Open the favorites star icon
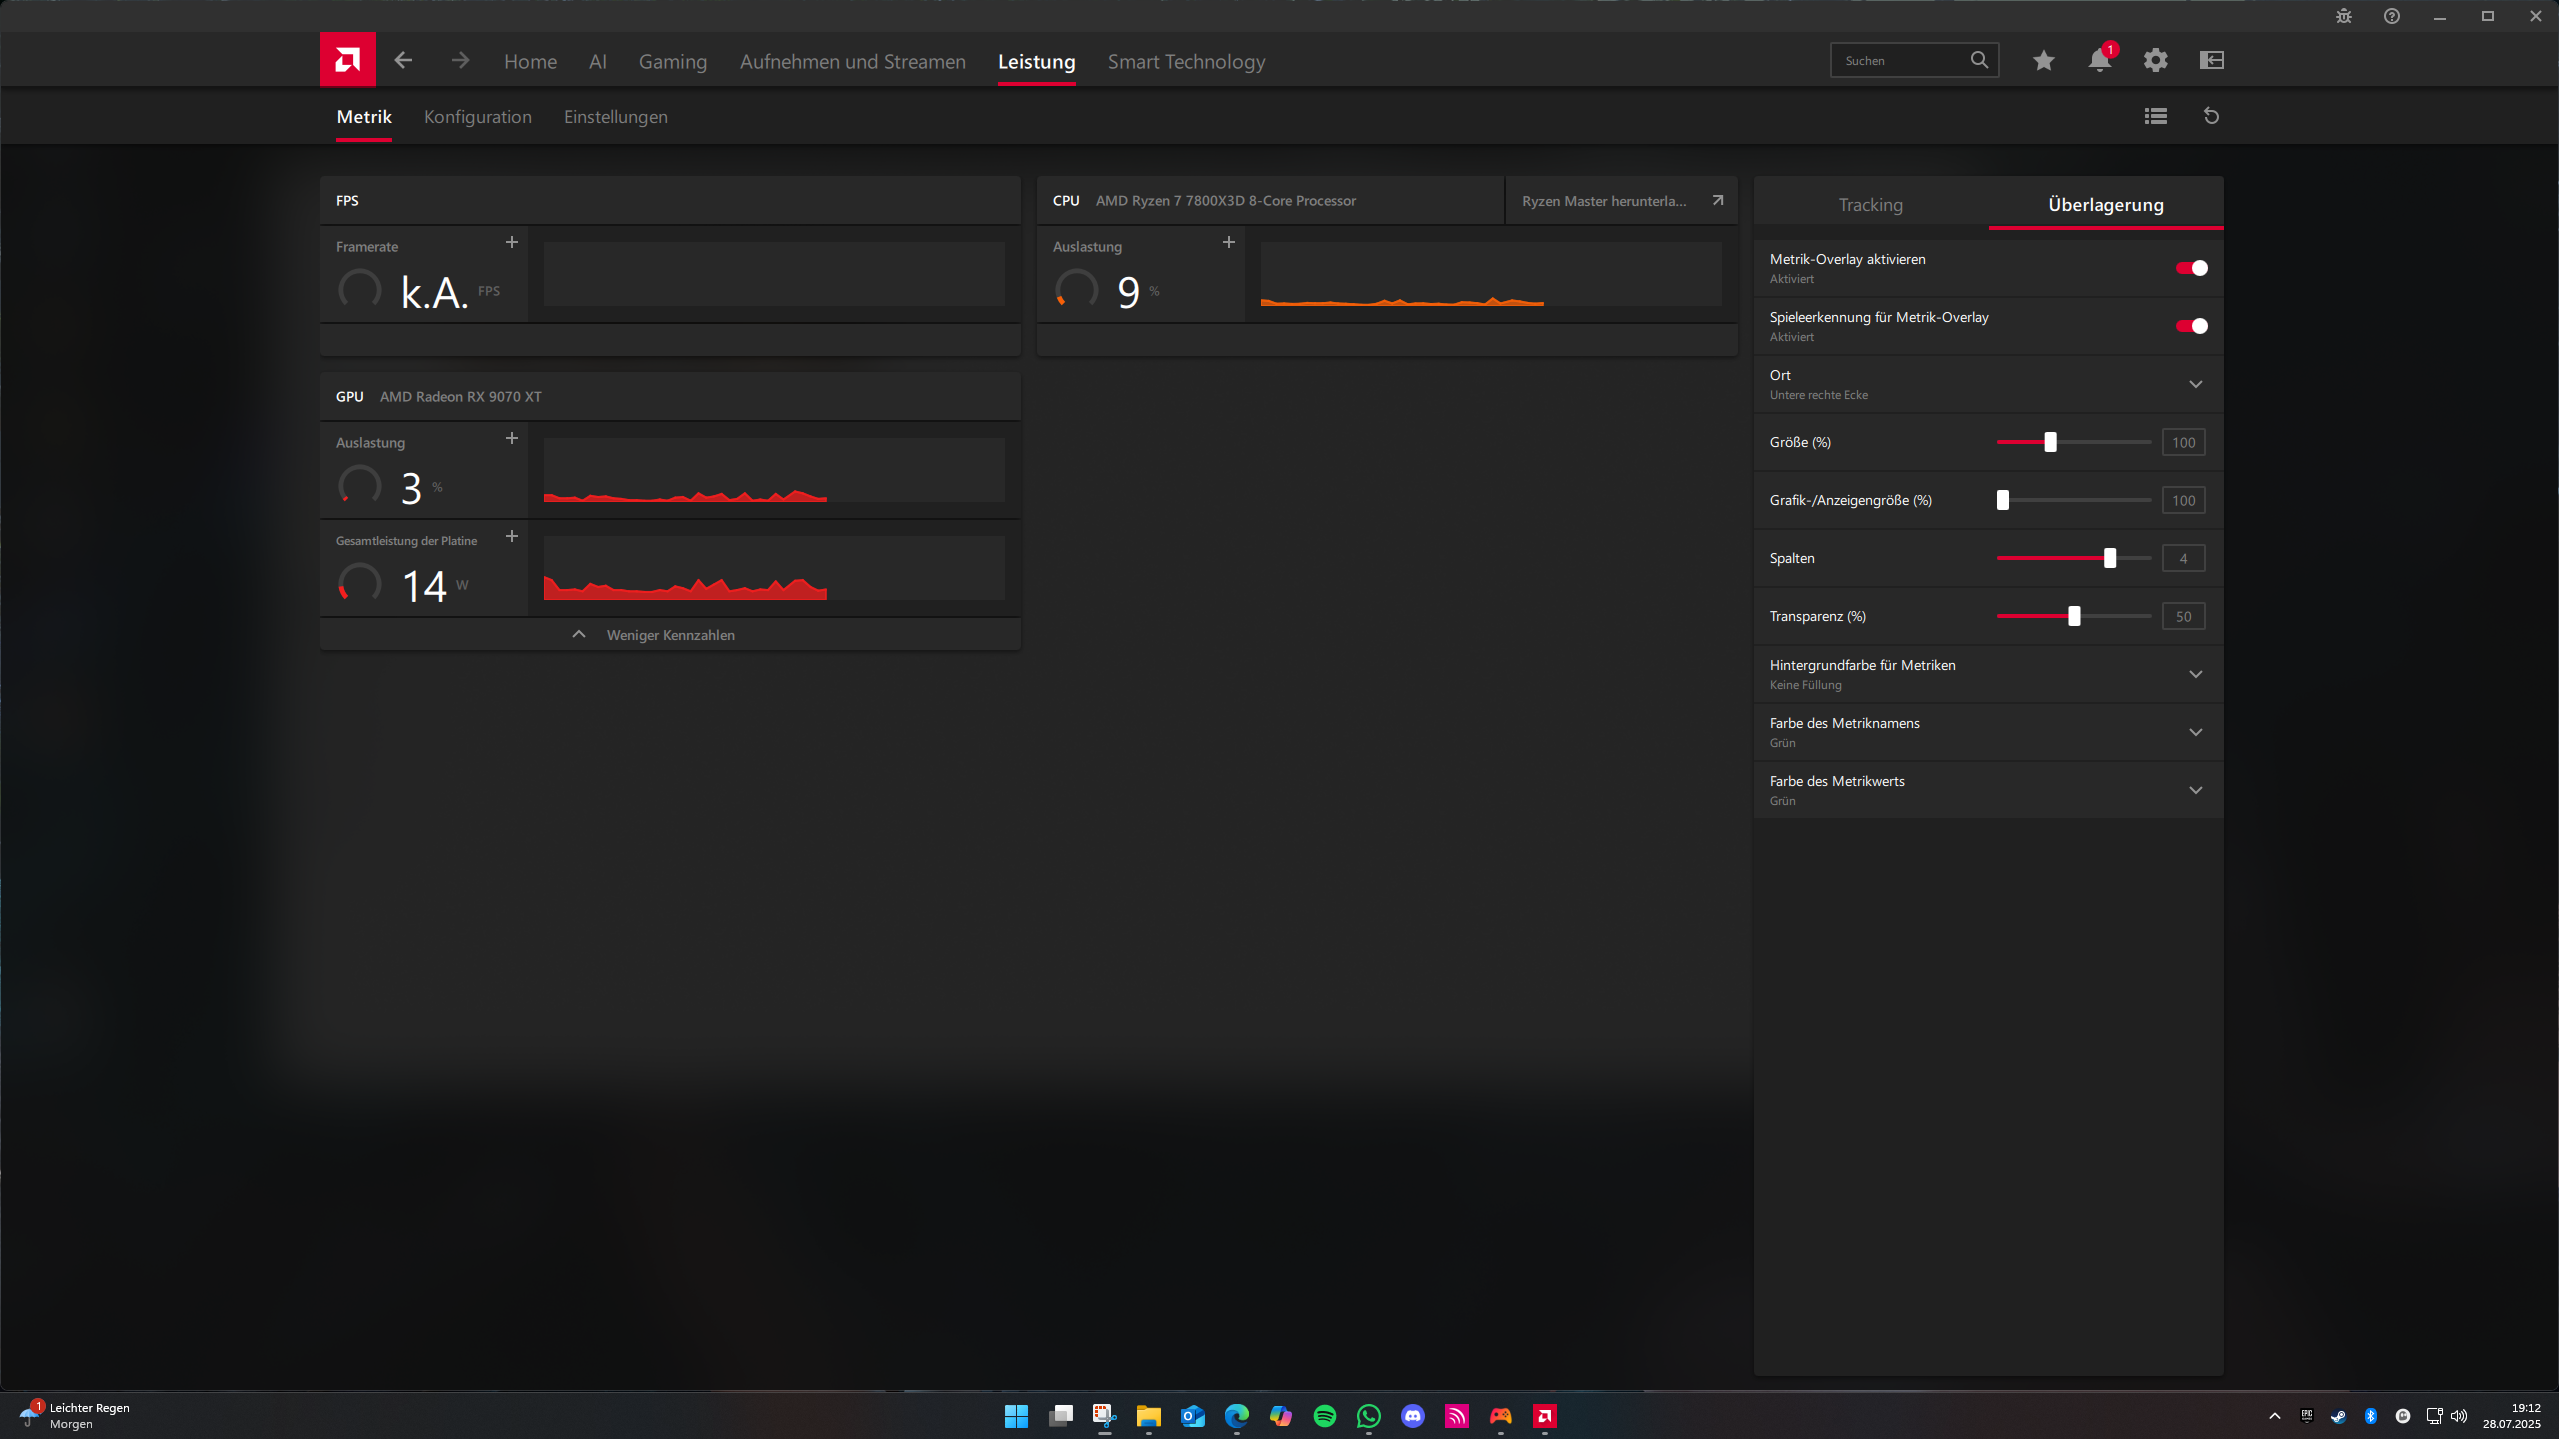 pos(2043,61)
